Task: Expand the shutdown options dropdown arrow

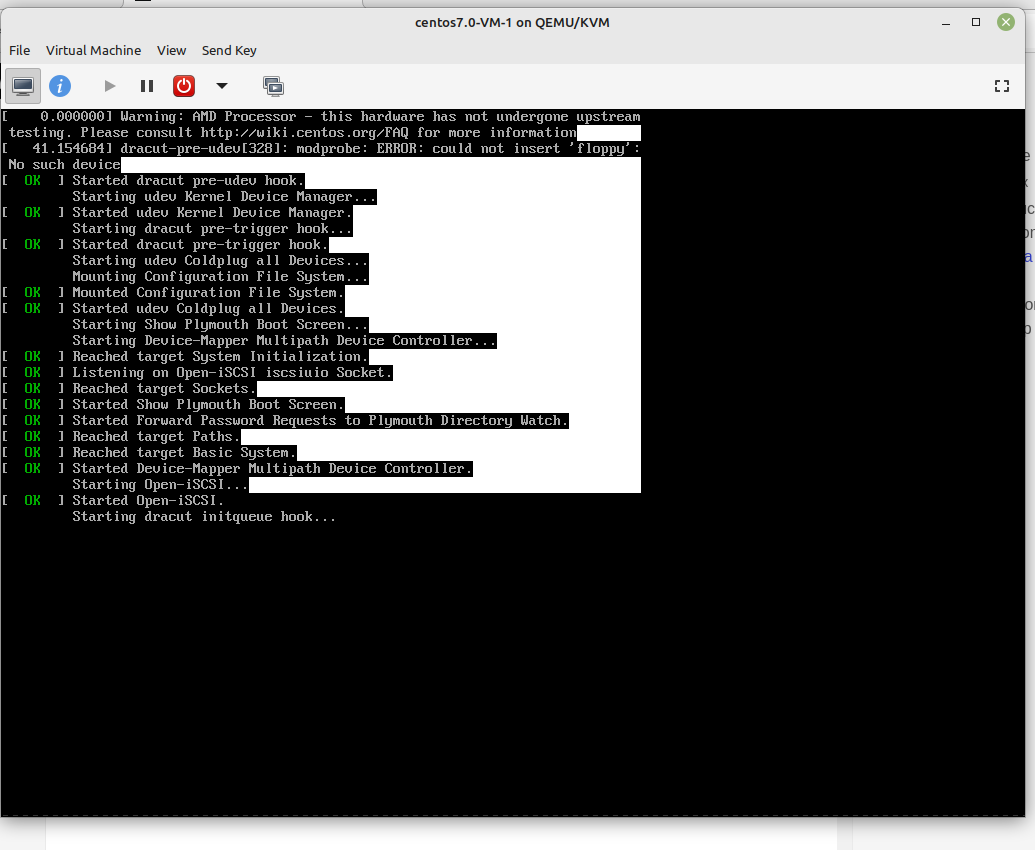Action: coord(222,86)
